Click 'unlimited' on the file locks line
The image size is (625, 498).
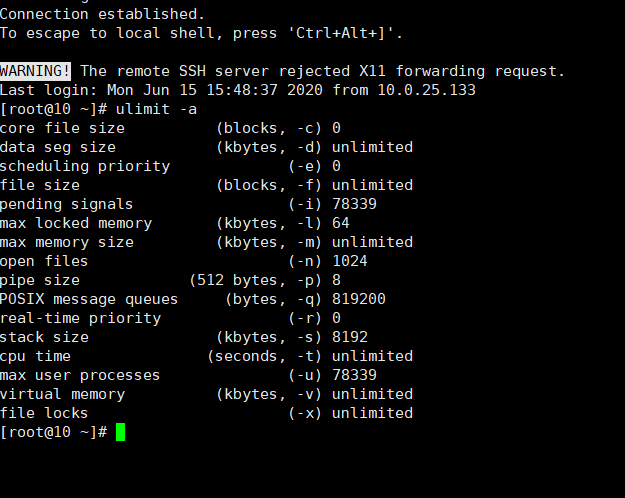point(372,413)
